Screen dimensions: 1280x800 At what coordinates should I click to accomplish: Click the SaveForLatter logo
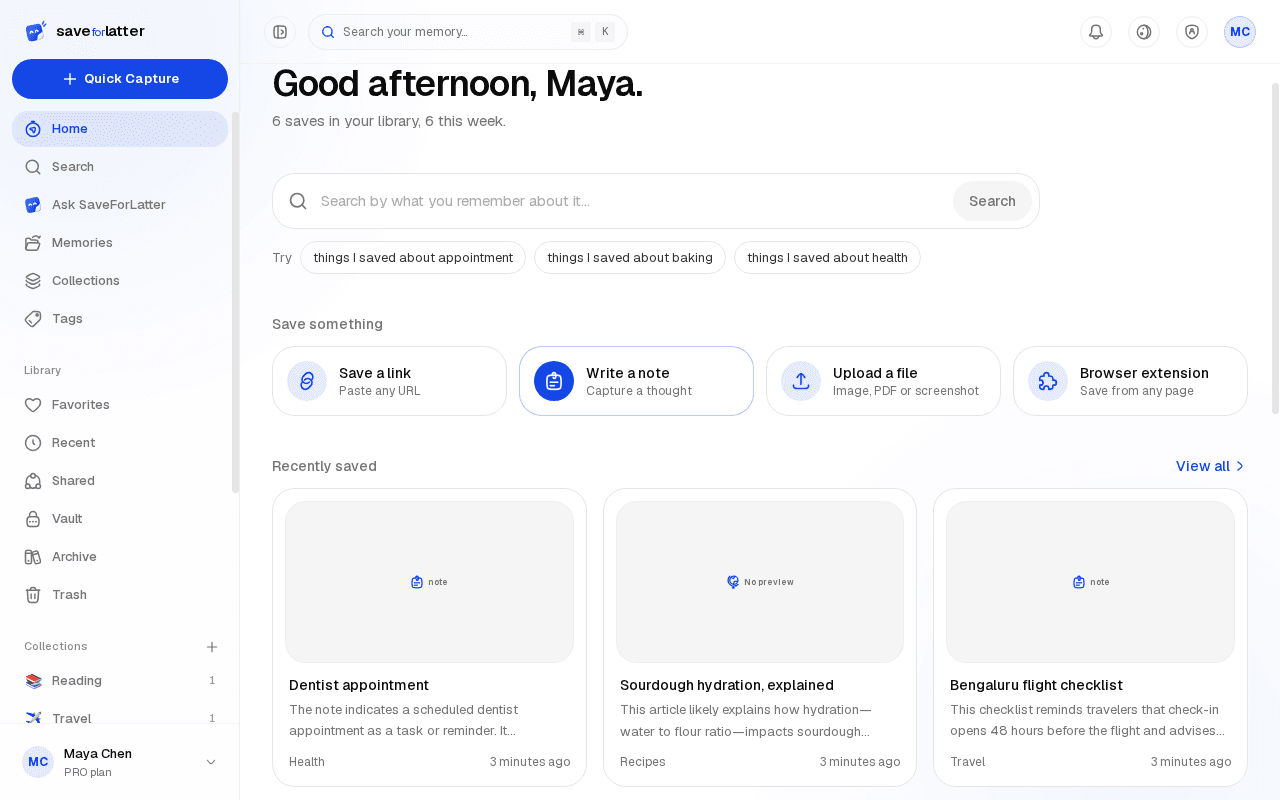coord(85,31)
